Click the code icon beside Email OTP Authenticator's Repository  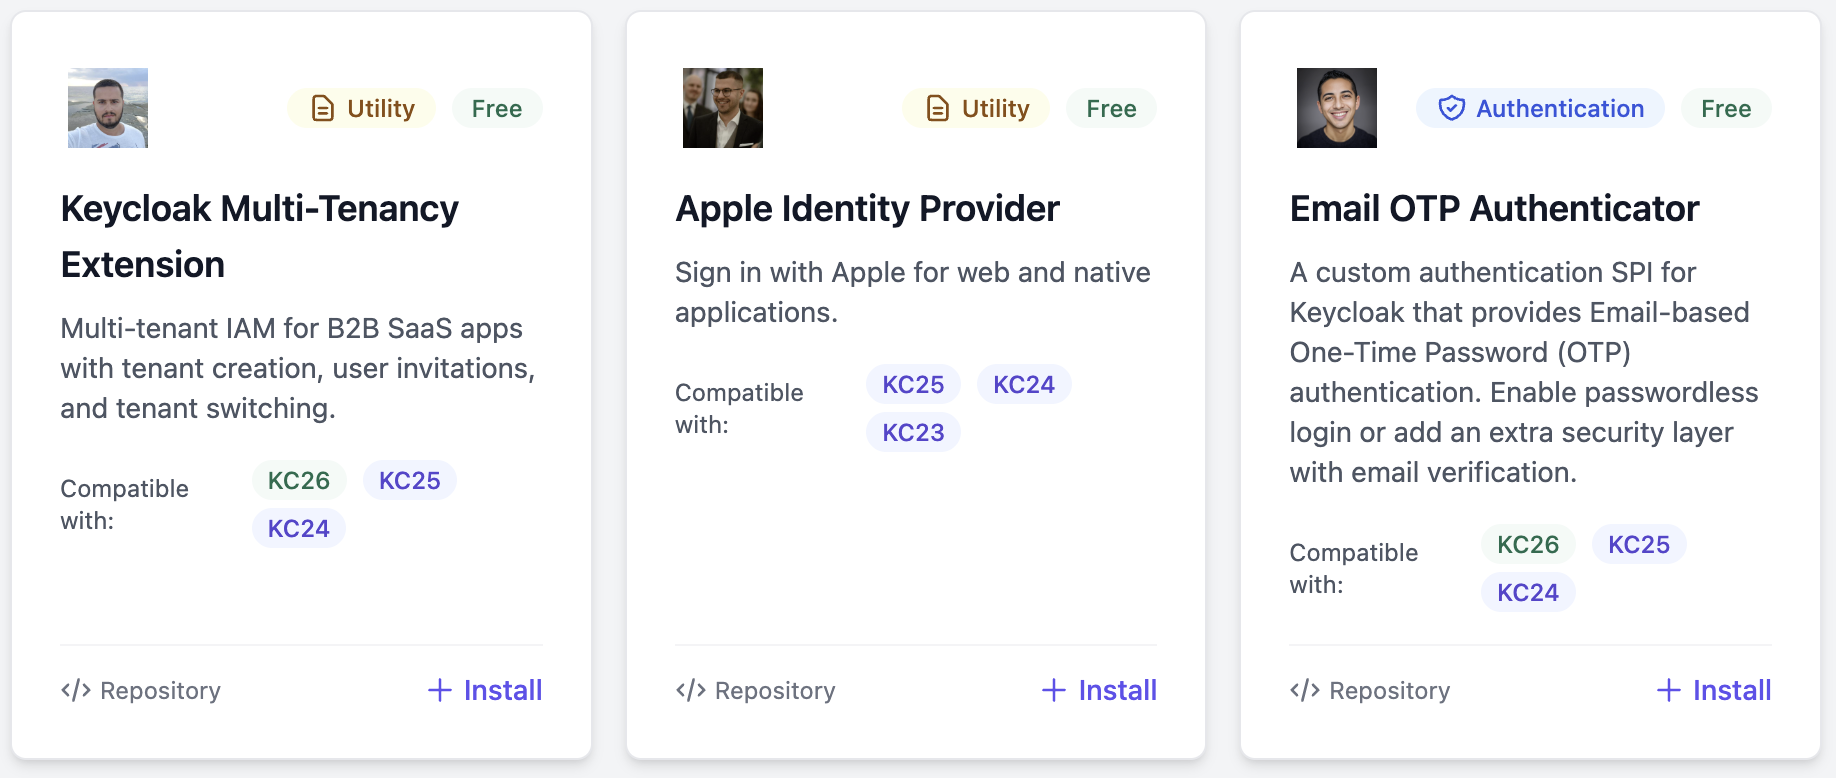click(1305, 690)
